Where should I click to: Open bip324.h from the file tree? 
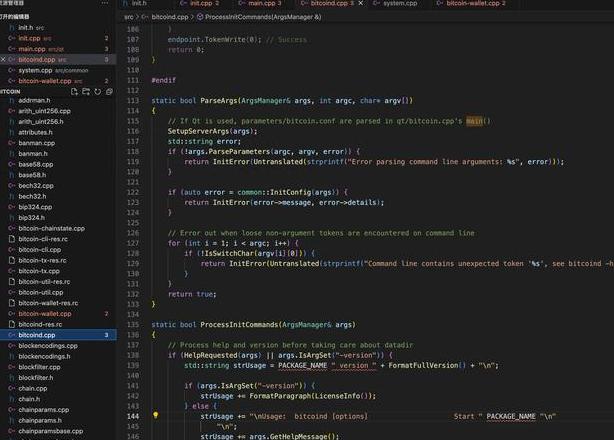58,218
